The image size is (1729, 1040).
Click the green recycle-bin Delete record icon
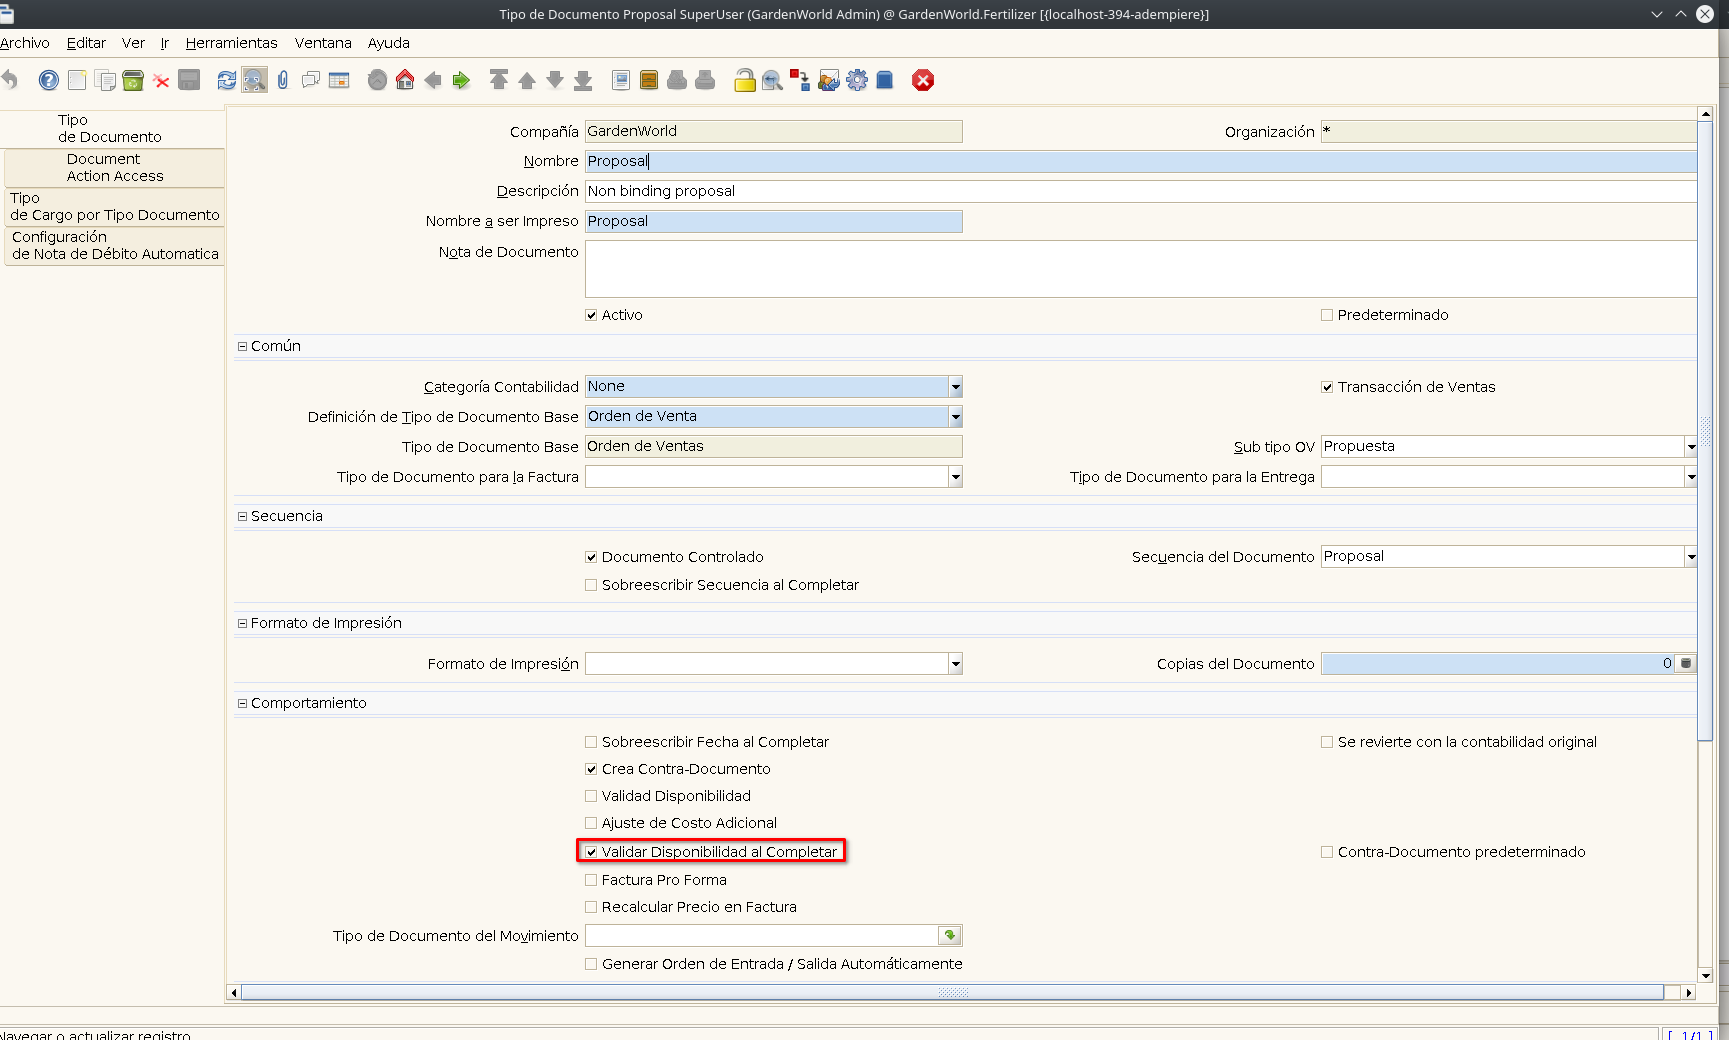tap(133, 80)
